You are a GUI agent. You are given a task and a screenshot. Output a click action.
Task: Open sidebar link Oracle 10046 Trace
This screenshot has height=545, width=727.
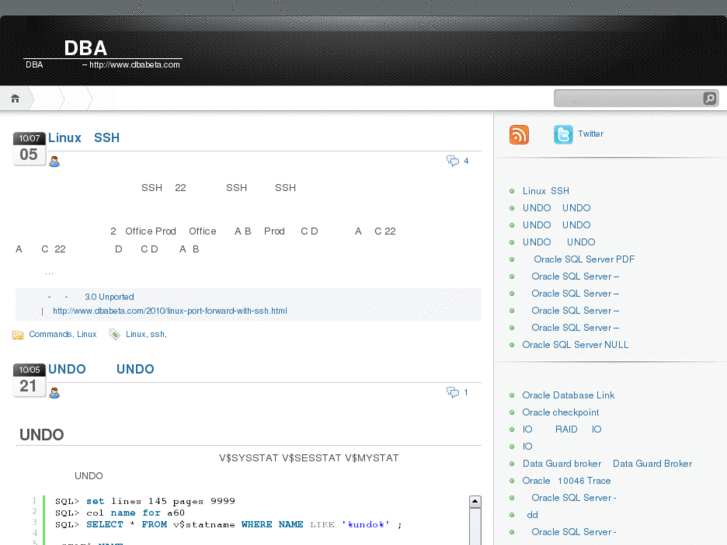point(567,481)
